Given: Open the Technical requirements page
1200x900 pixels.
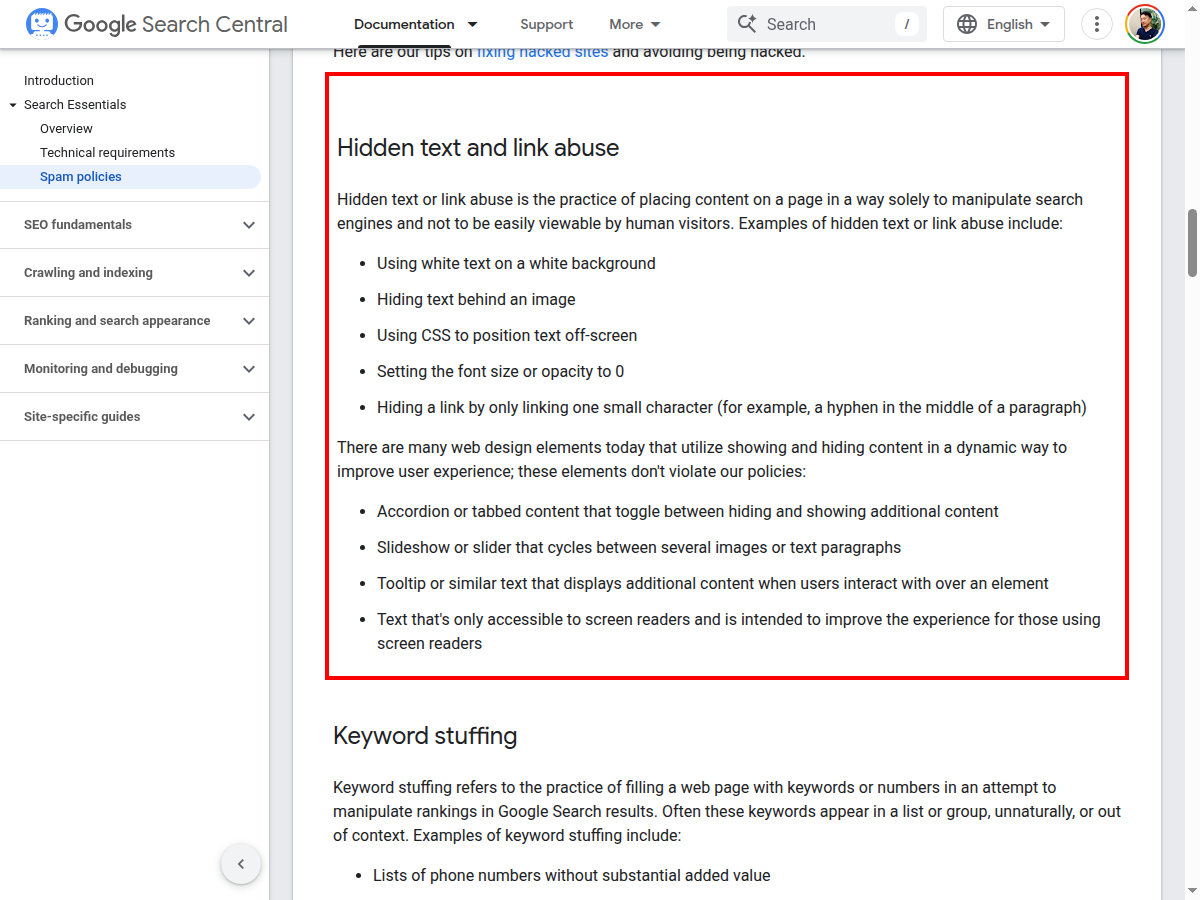Looking at the screenshot, I should click(107, 153).
